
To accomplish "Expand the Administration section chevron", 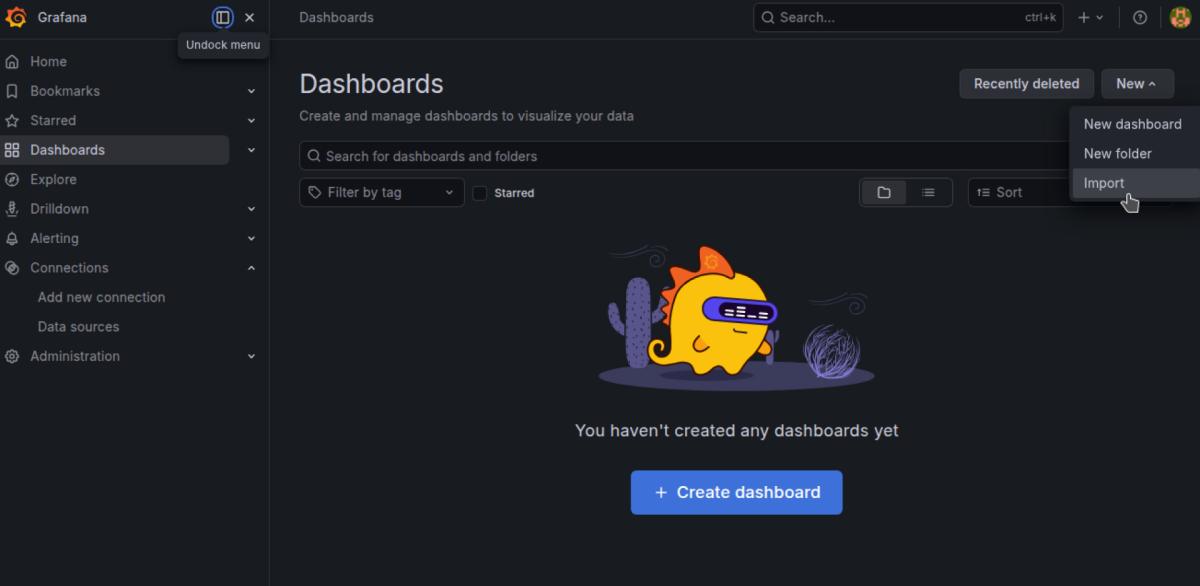I will click(251, 356).
